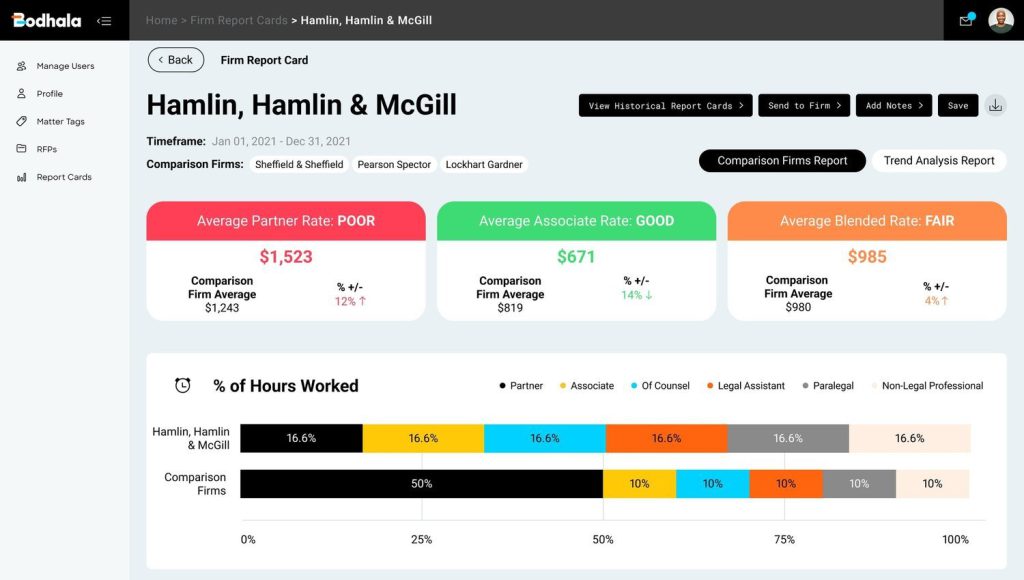
Task: Click the Back button
Action: point(176,59)
